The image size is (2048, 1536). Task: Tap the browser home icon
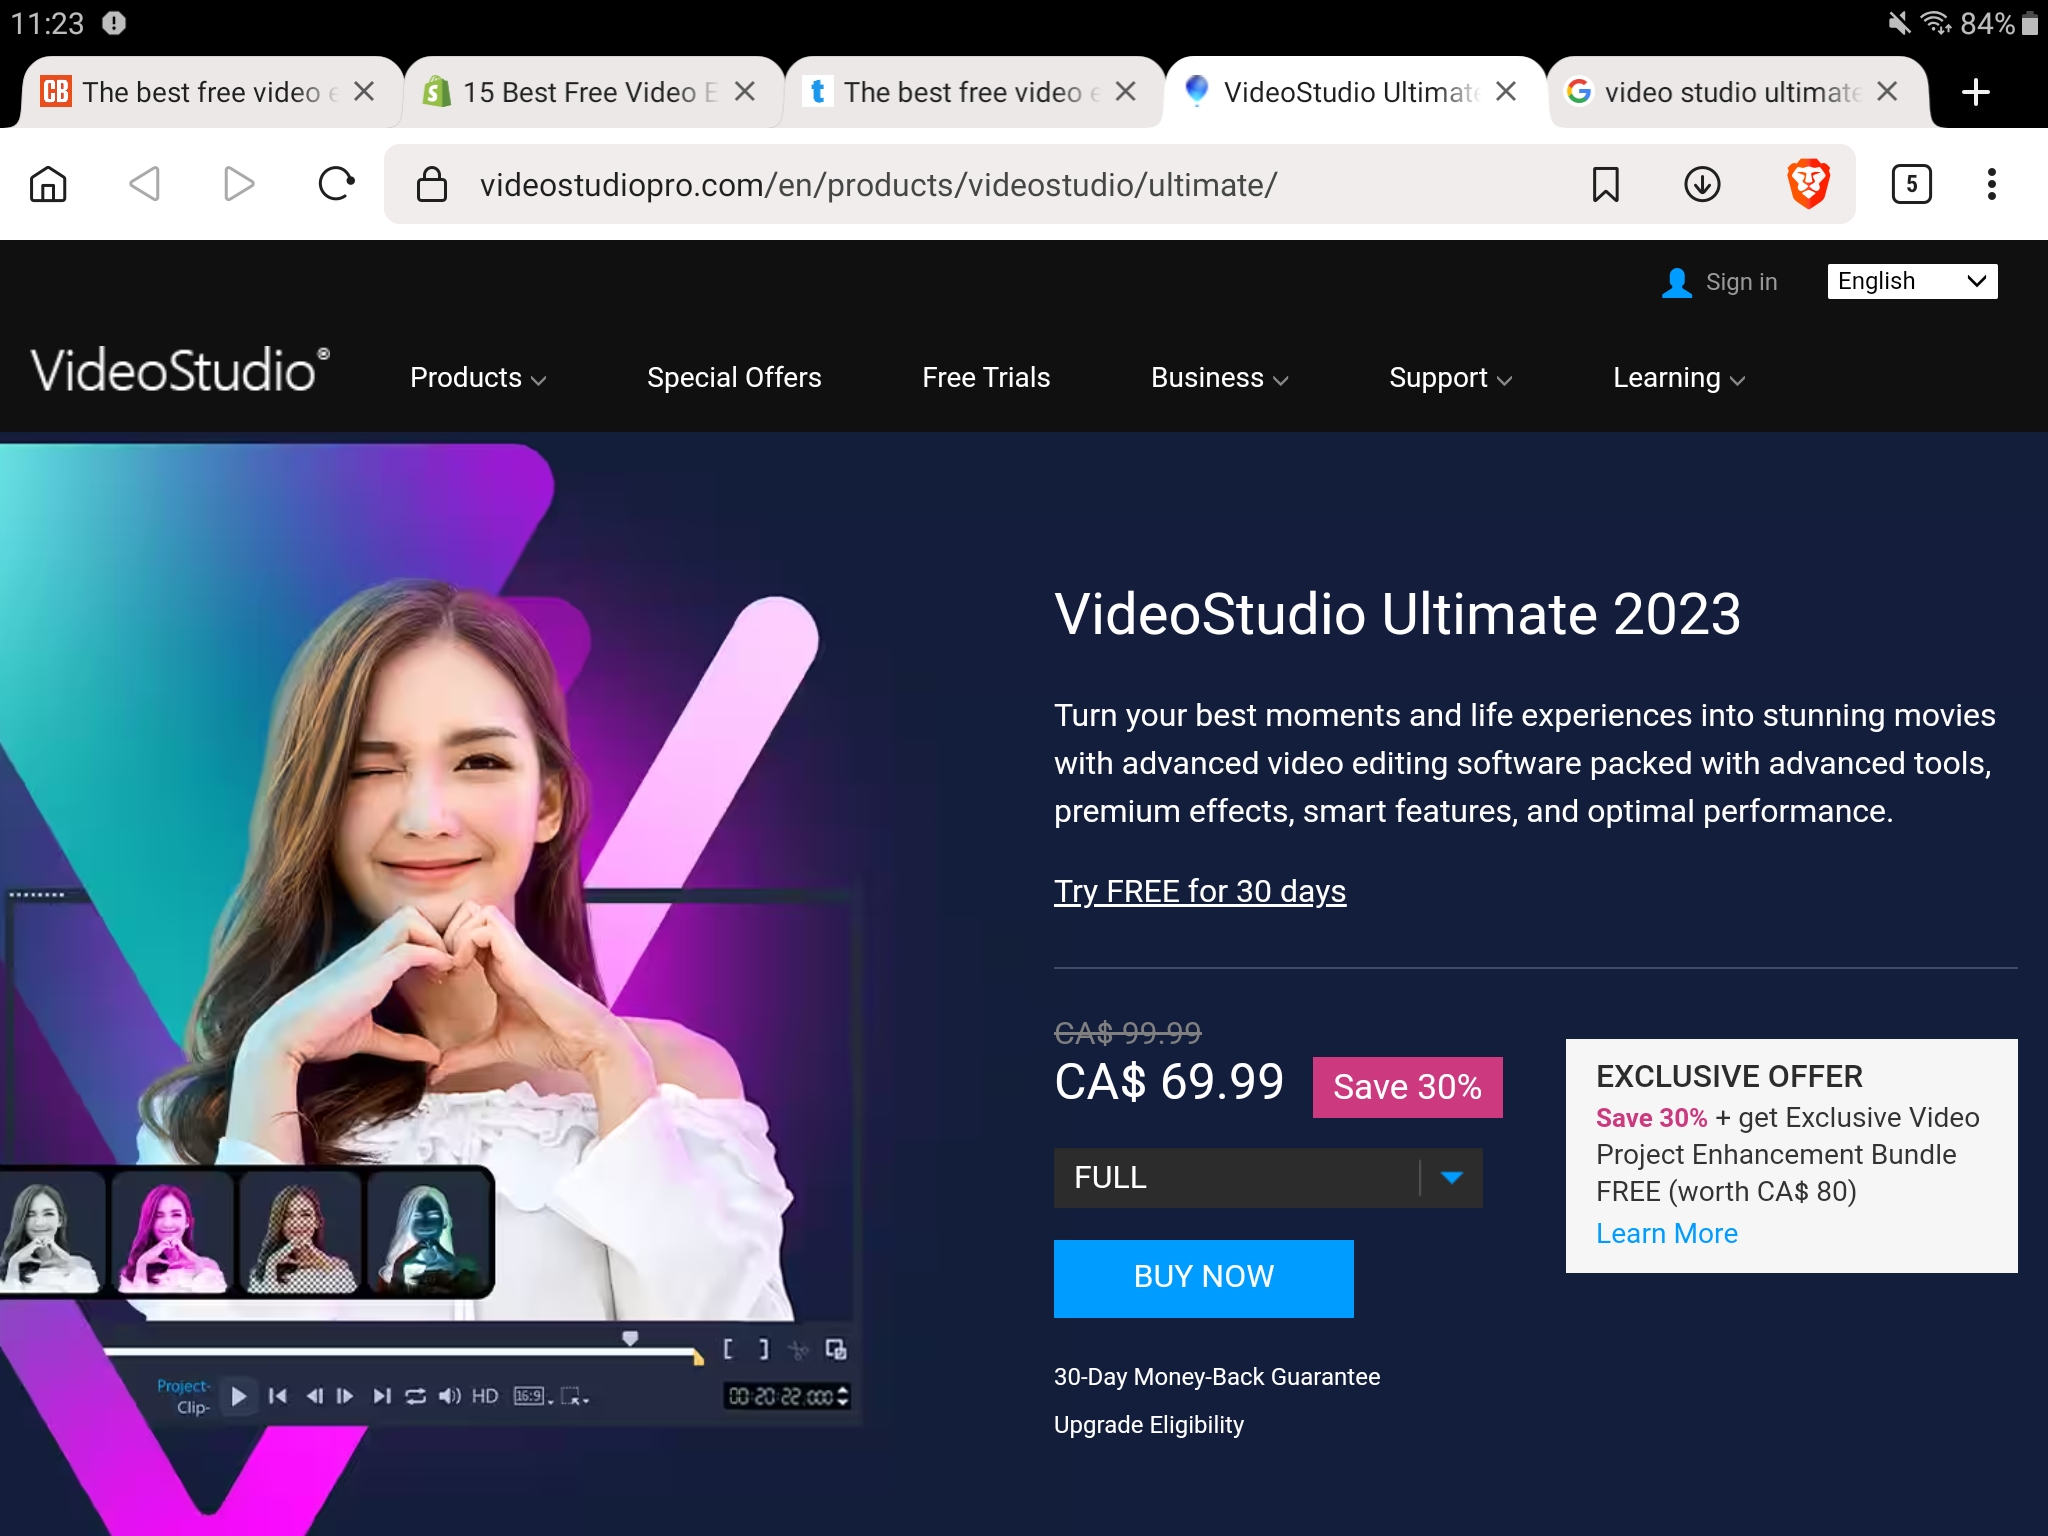click(x=48, y=184)
